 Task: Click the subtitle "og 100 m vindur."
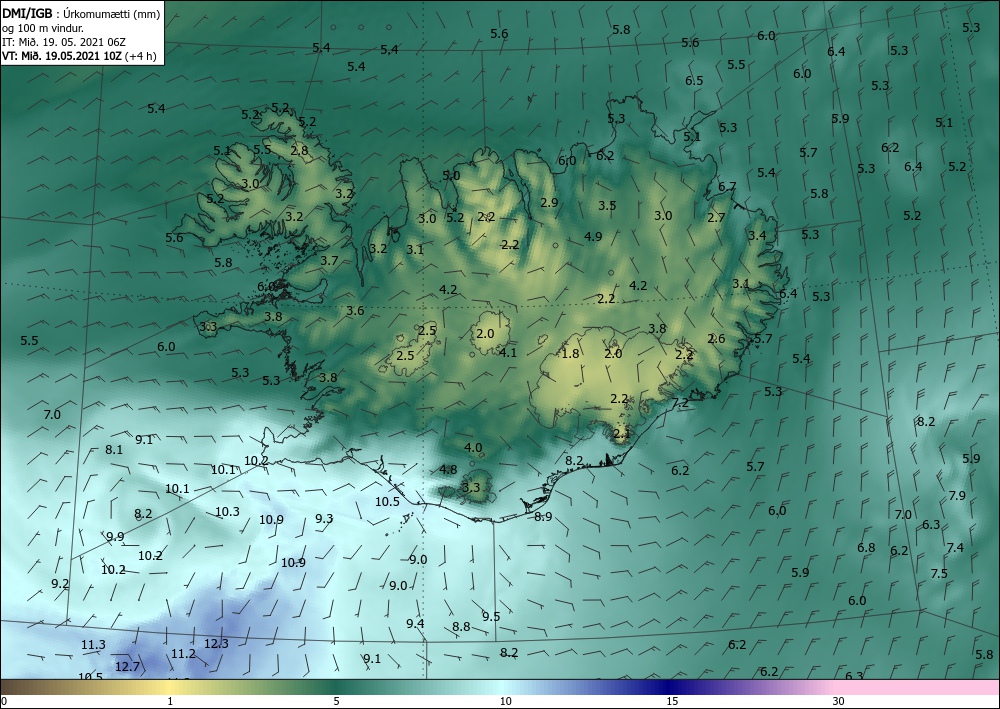43,28
